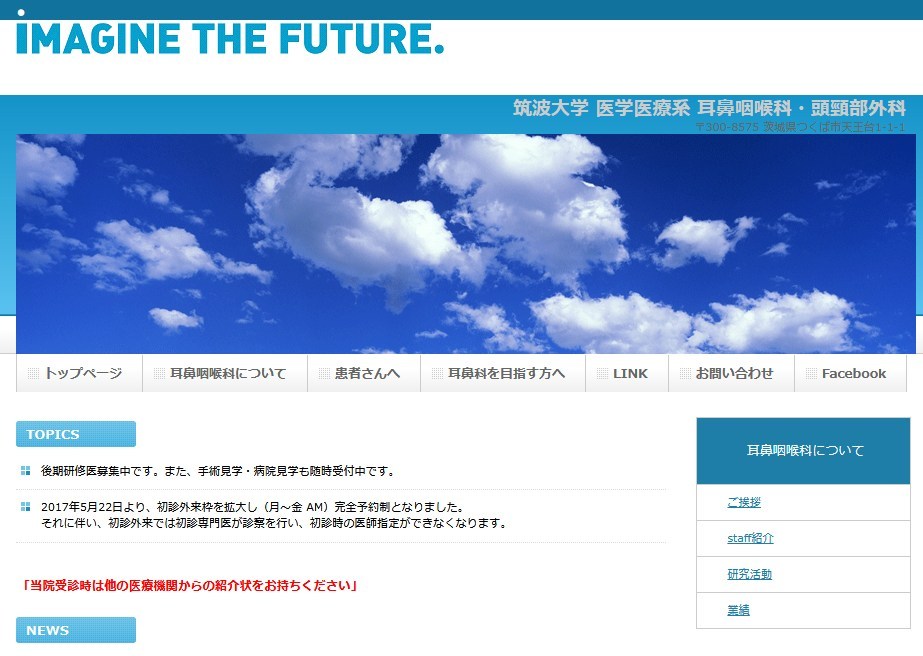
Task: Click the ご挨拶 sidebar link
Action: 744,502
